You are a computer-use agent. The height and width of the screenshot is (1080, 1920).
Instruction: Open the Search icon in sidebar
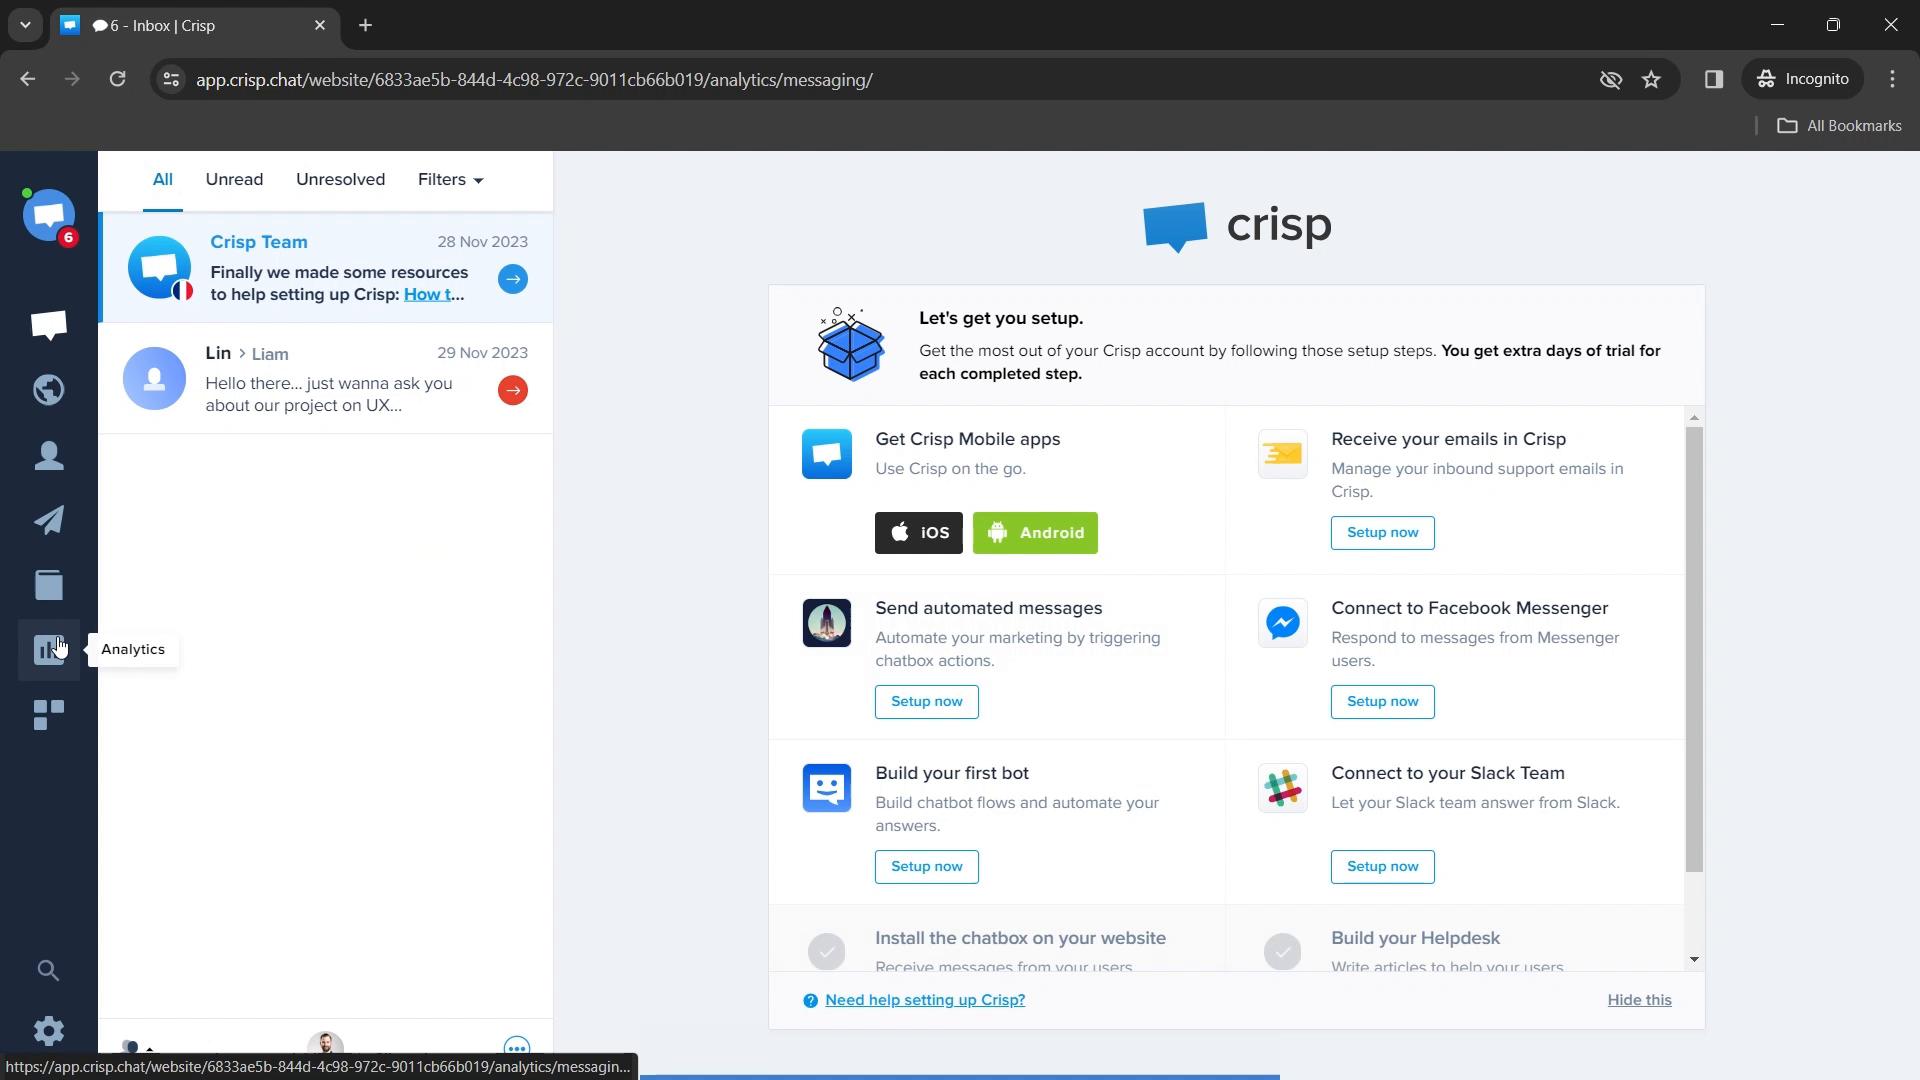49,971
